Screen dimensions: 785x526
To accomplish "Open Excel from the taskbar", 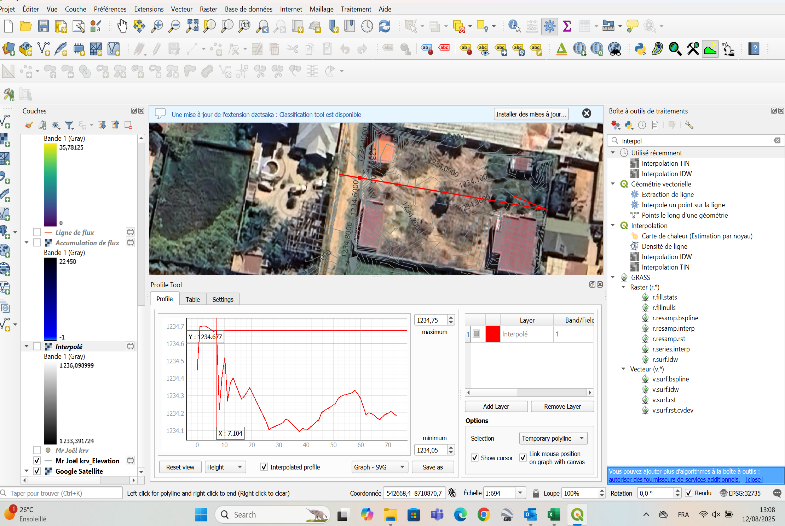I will tap(554, 514).
